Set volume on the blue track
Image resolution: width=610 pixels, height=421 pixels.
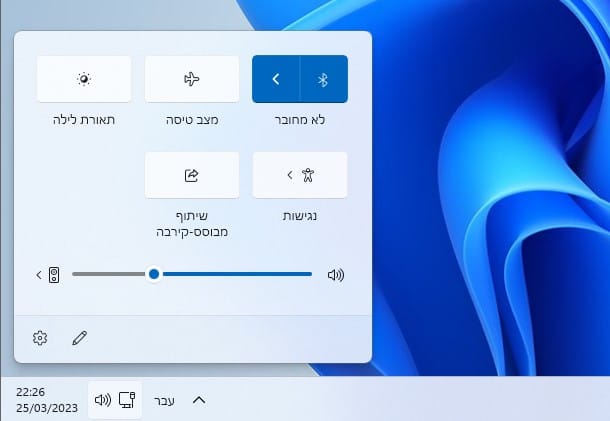[237, 274]
